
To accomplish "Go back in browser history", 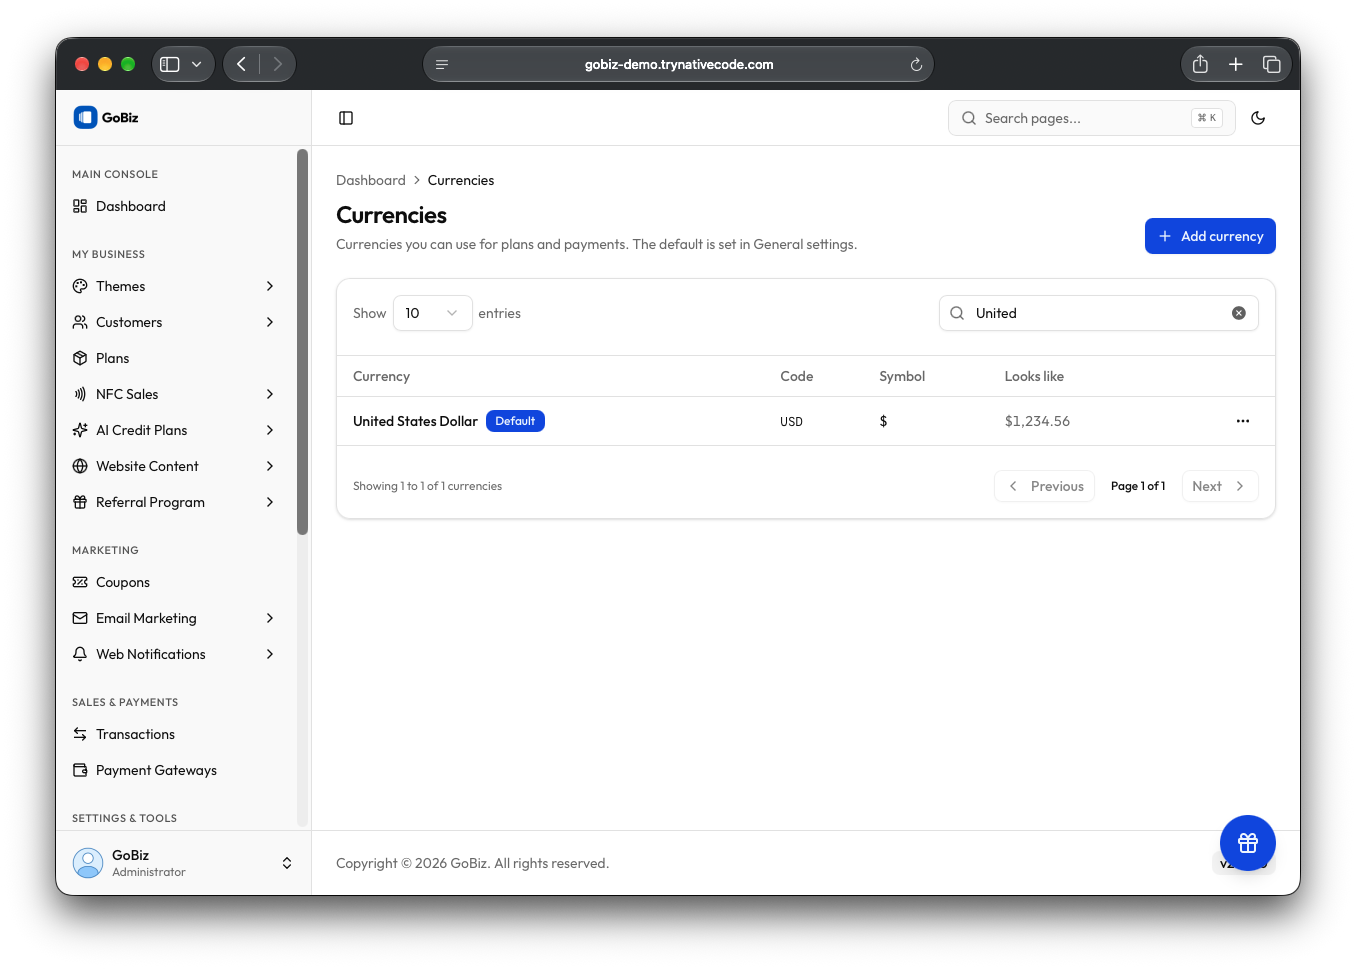I will coord(241,64).
